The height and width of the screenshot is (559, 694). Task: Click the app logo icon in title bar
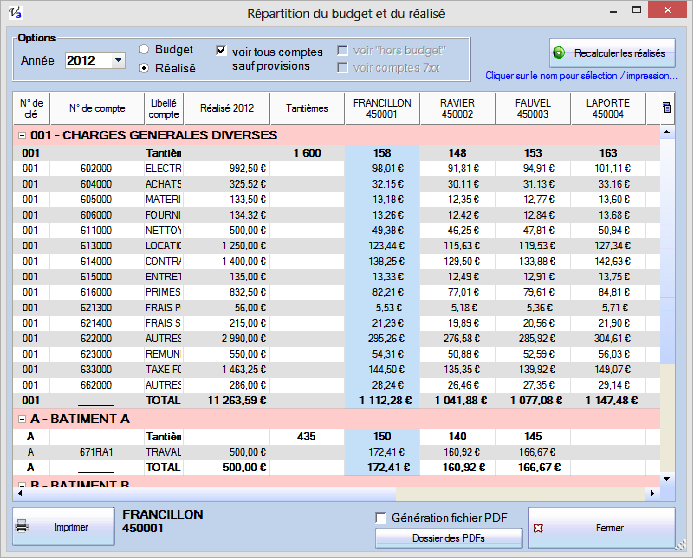(x=15, y=13)
